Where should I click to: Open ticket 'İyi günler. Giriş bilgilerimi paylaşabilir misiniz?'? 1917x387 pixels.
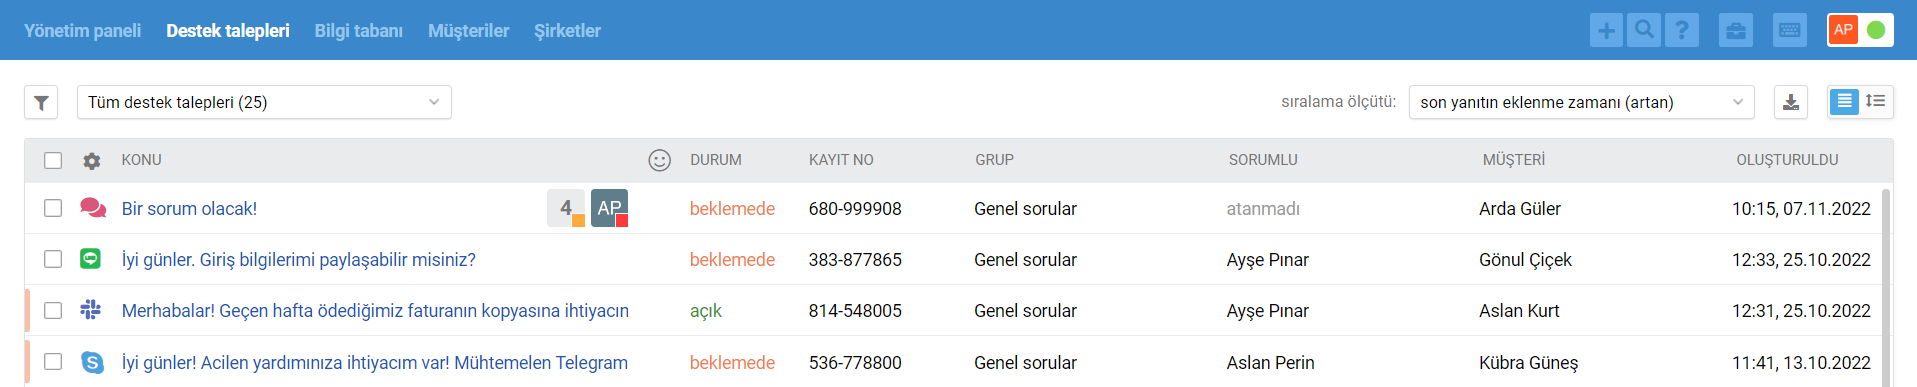pos(299,260)
